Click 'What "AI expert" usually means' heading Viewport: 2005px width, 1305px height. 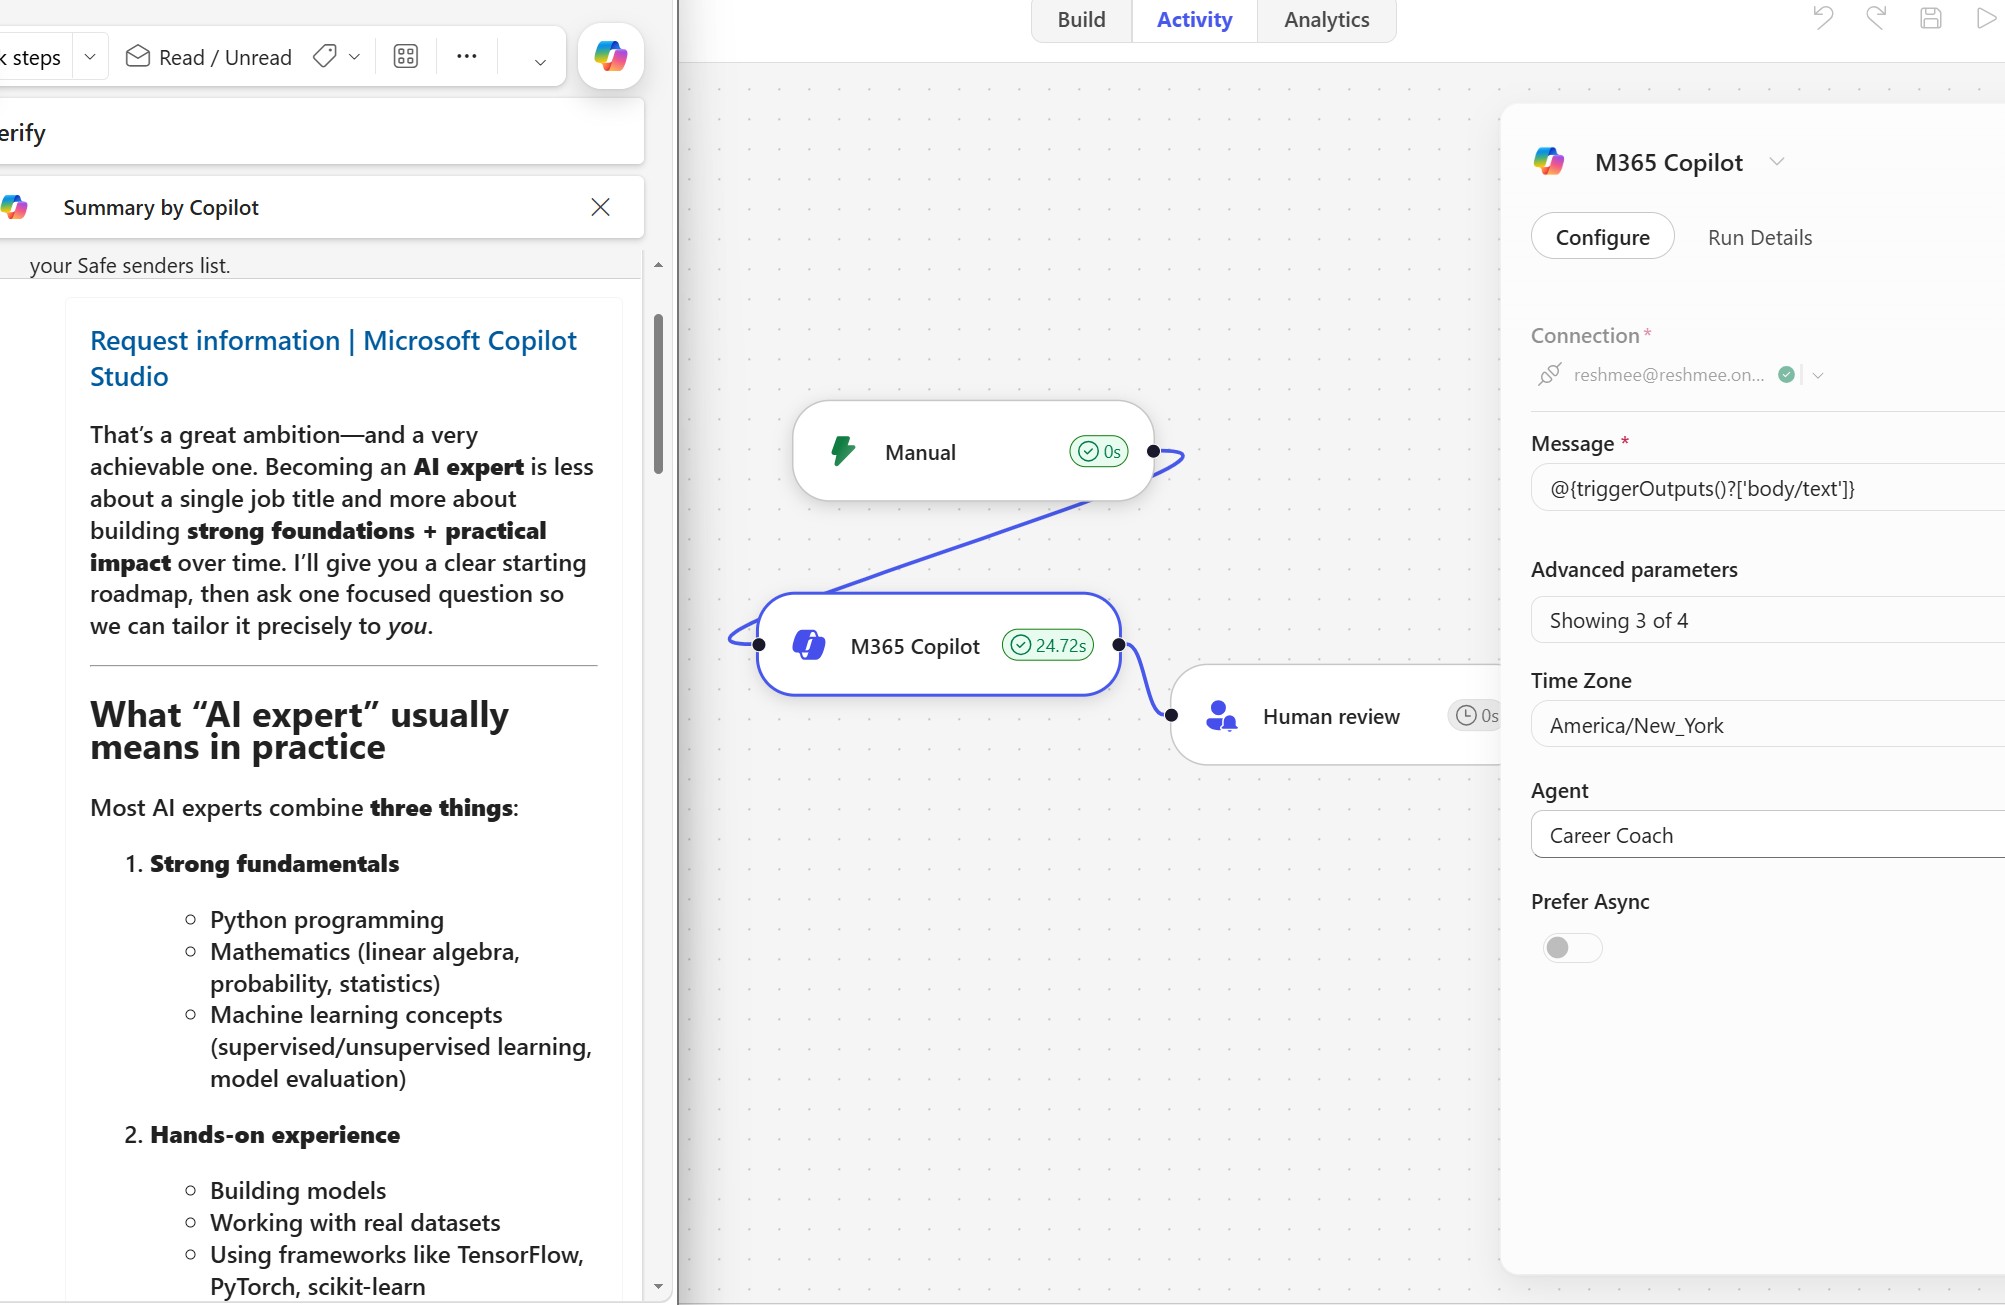(299, 731)
